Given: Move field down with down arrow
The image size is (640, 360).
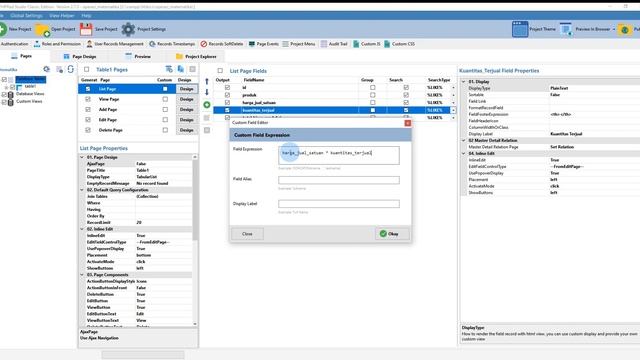Looking at the screenshot, I should (x=207, y=92).
